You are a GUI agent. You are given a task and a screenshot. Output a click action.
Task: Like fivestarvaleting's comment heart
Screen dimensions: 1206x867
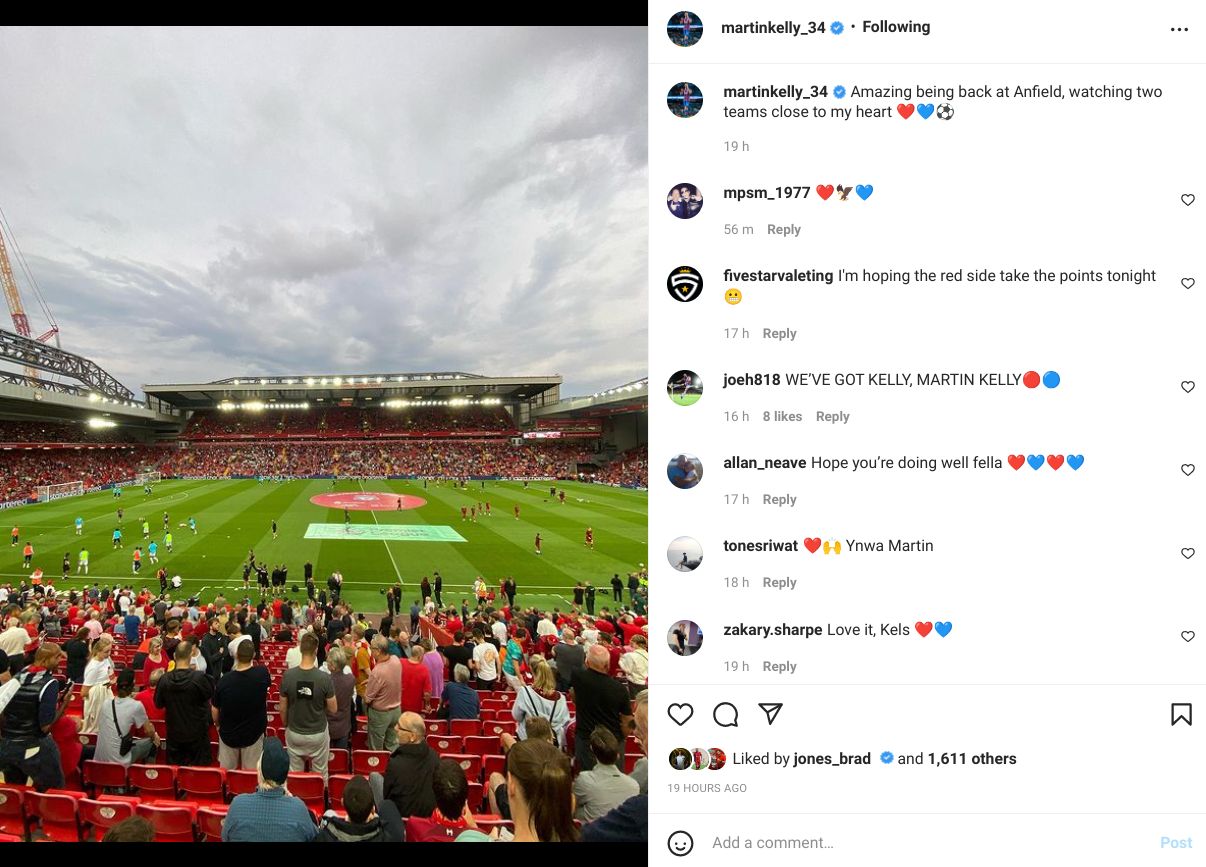pyautogui.click(x=1188, y=284)
